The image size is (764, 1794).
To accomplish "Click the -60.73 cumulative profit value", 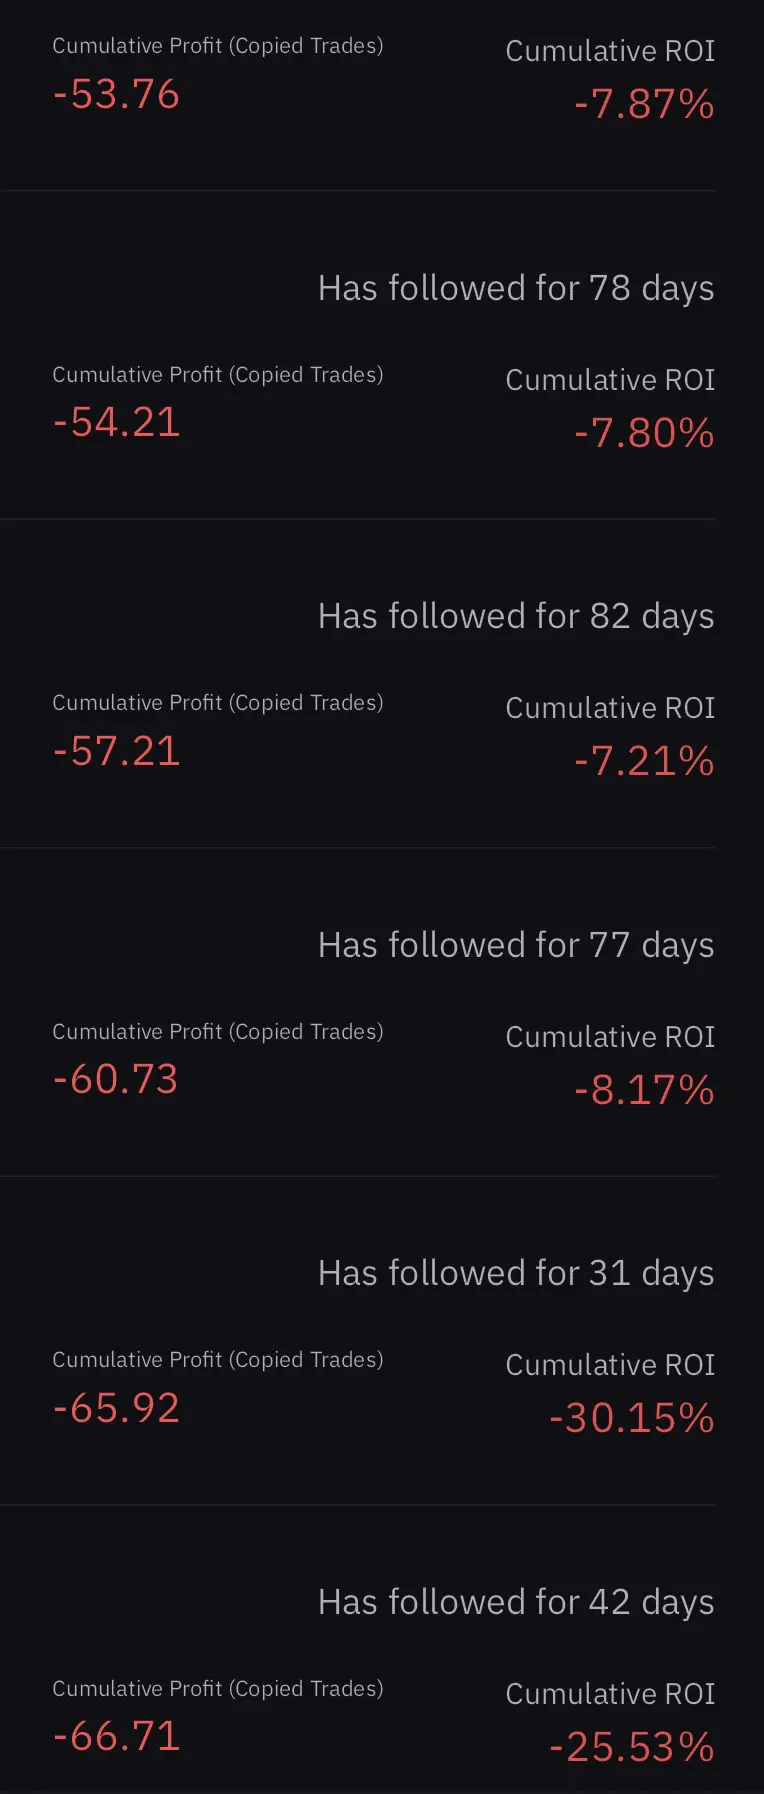I will 115,1080.
